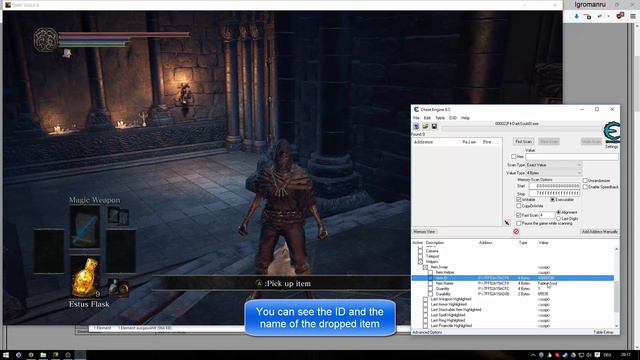
Task: Click the First Scan button
Action: click(x=523, y=142)
